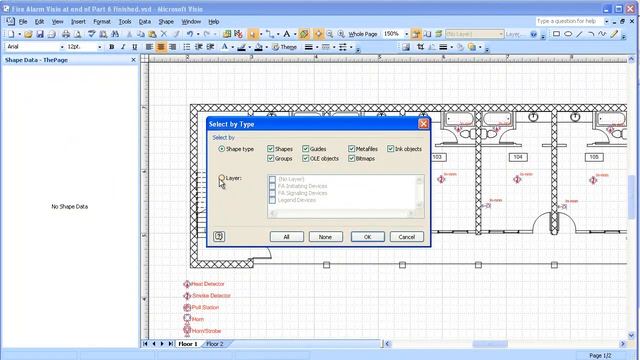Uncheck the Bitmaps checkbox
Image resolution: width=640 pixels, height=360 pixels.
pyautogui.click(x=351, y=158)
